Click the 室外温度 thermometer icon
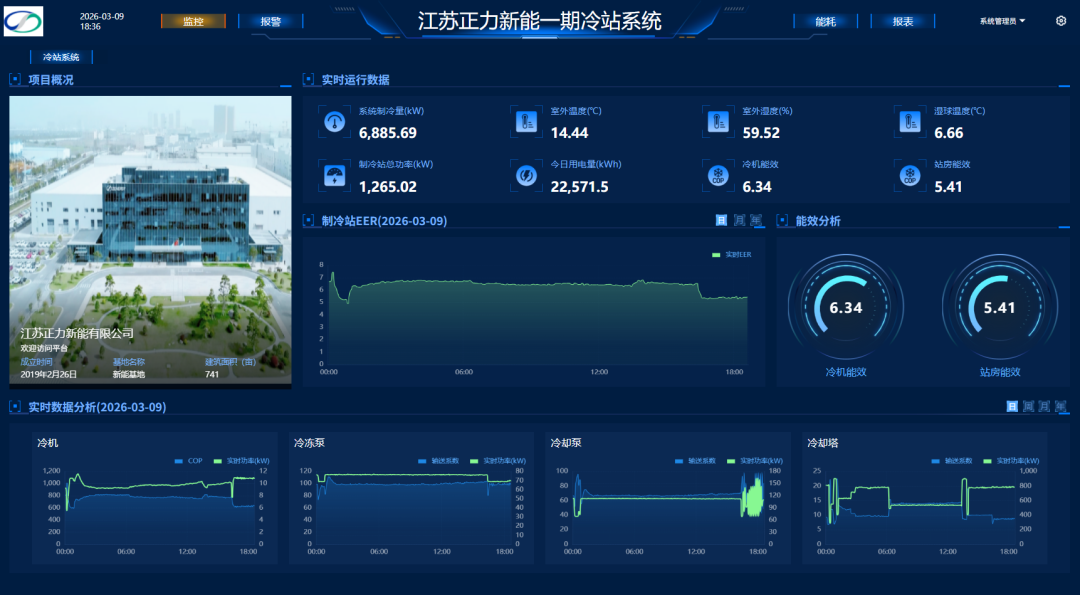This screenshot has width=1080, height=595. 526,122
